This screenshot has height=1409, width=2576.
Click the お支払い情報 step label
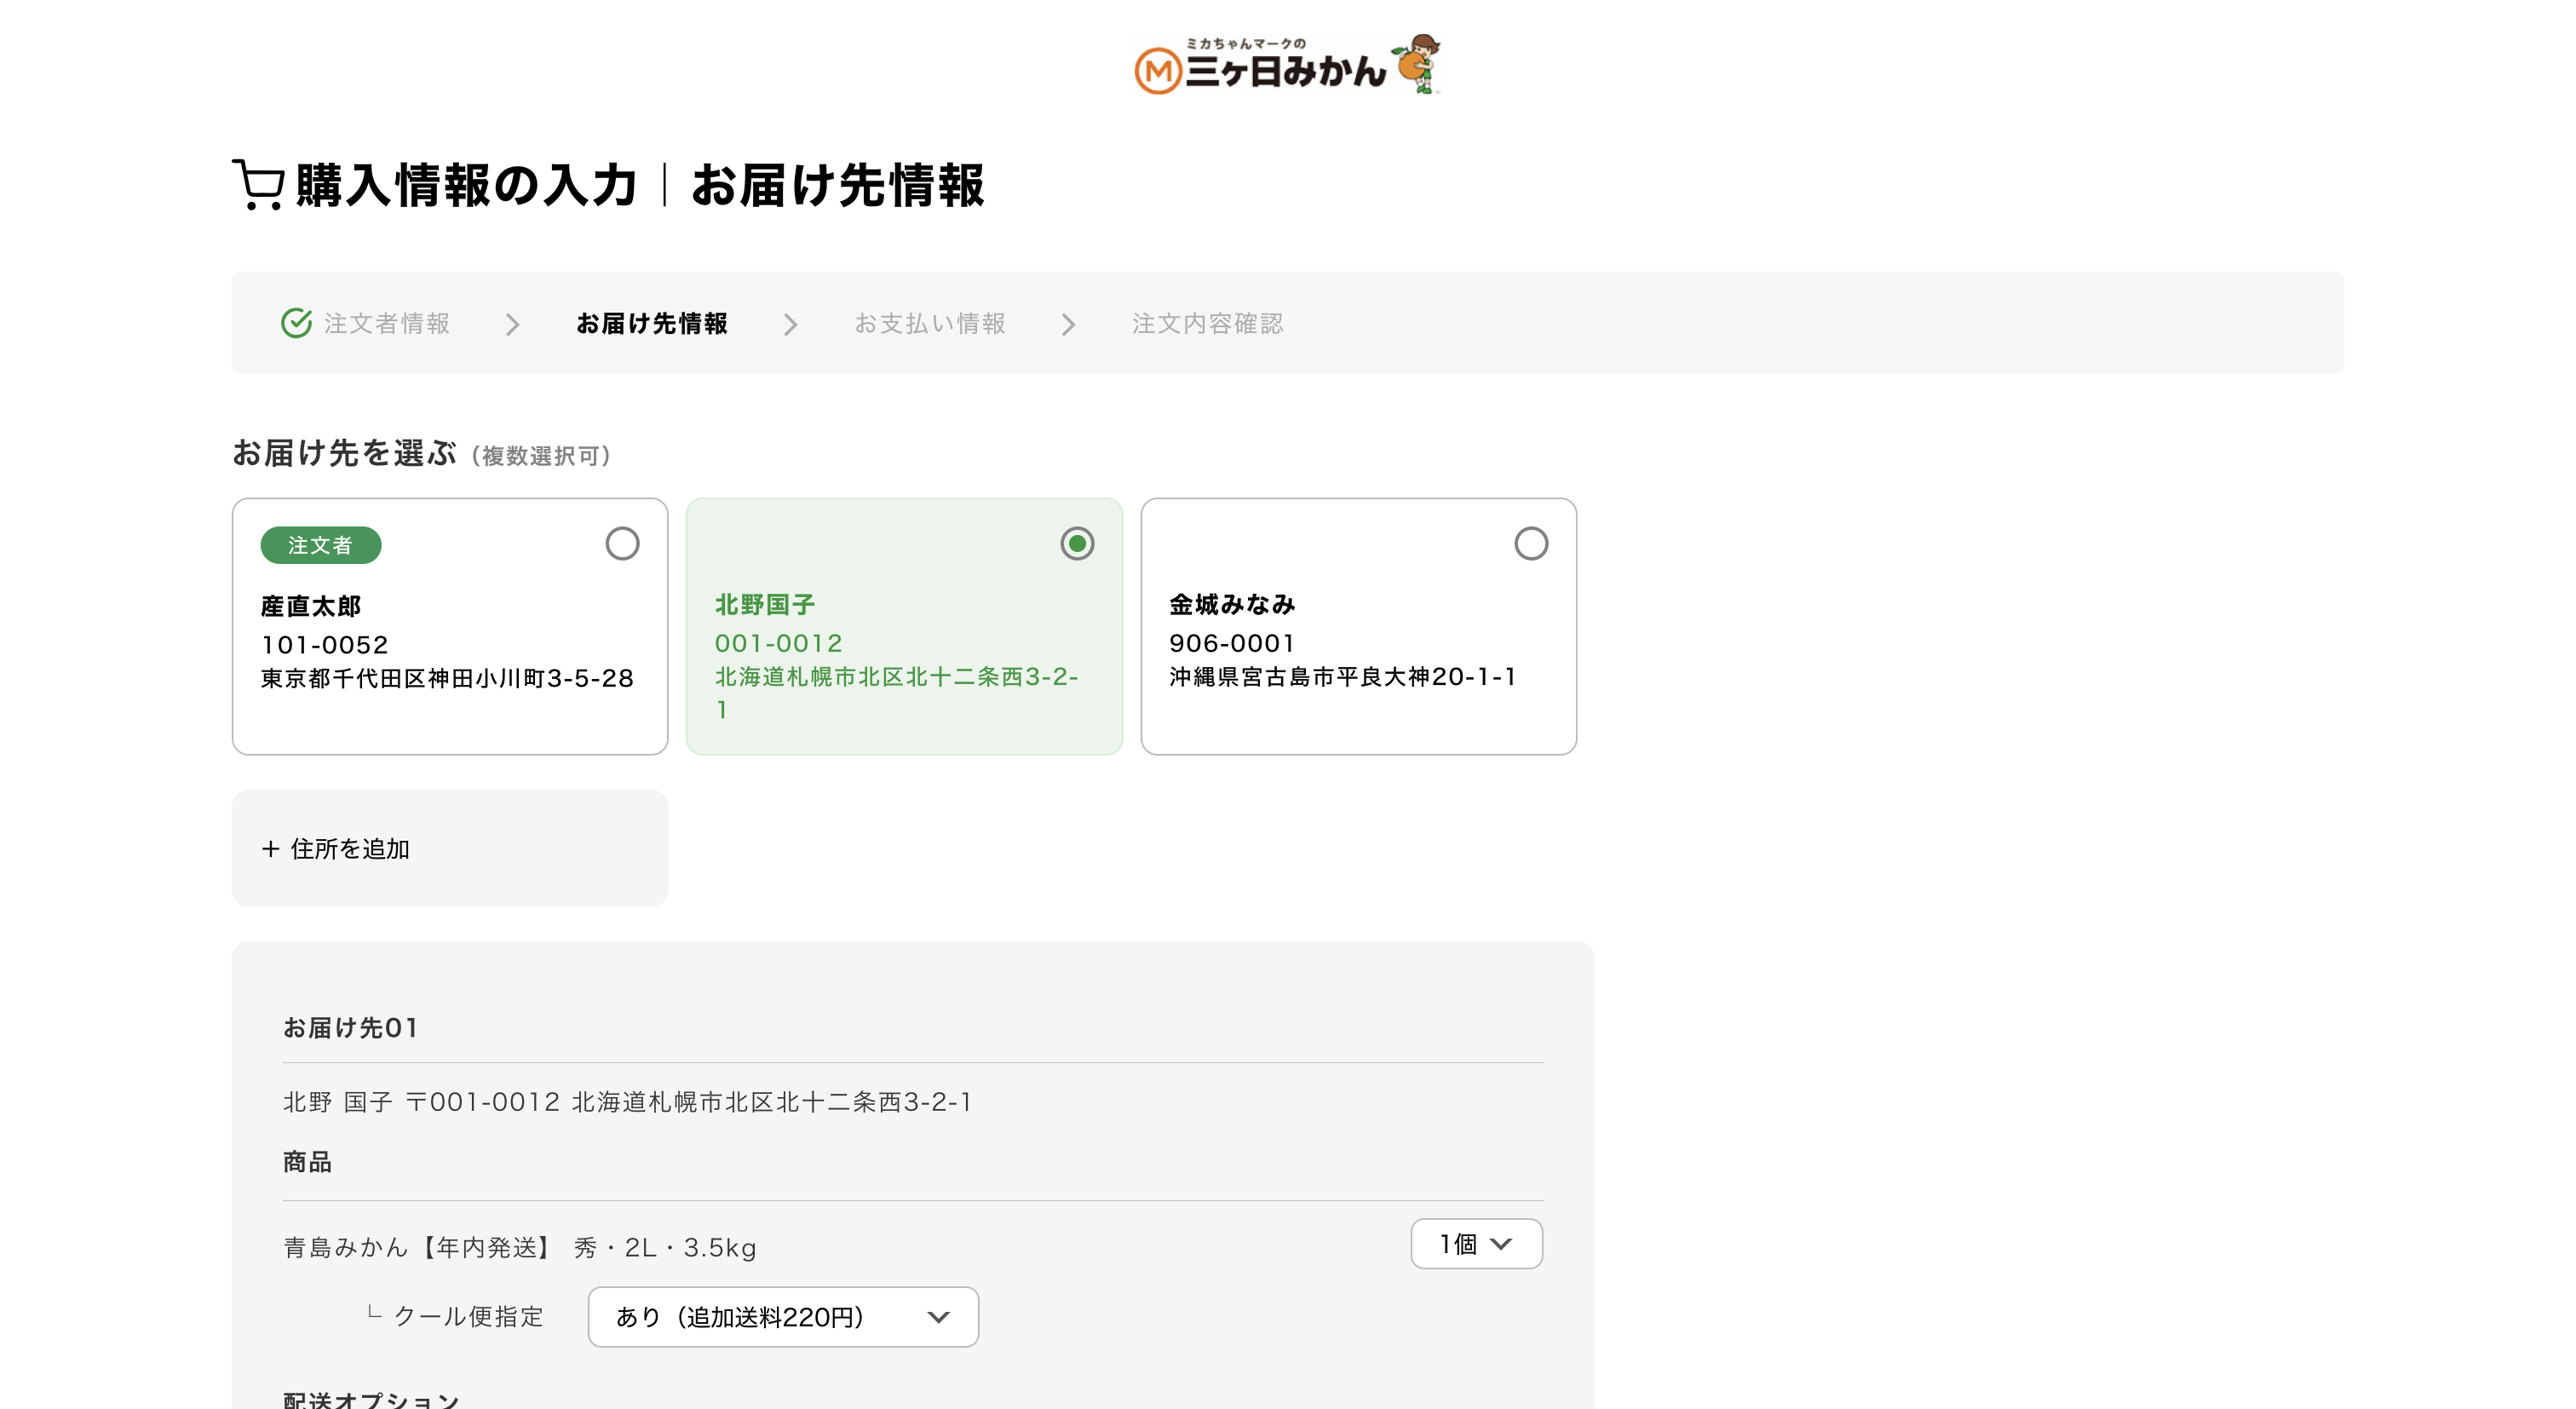[x=929, y=322]
